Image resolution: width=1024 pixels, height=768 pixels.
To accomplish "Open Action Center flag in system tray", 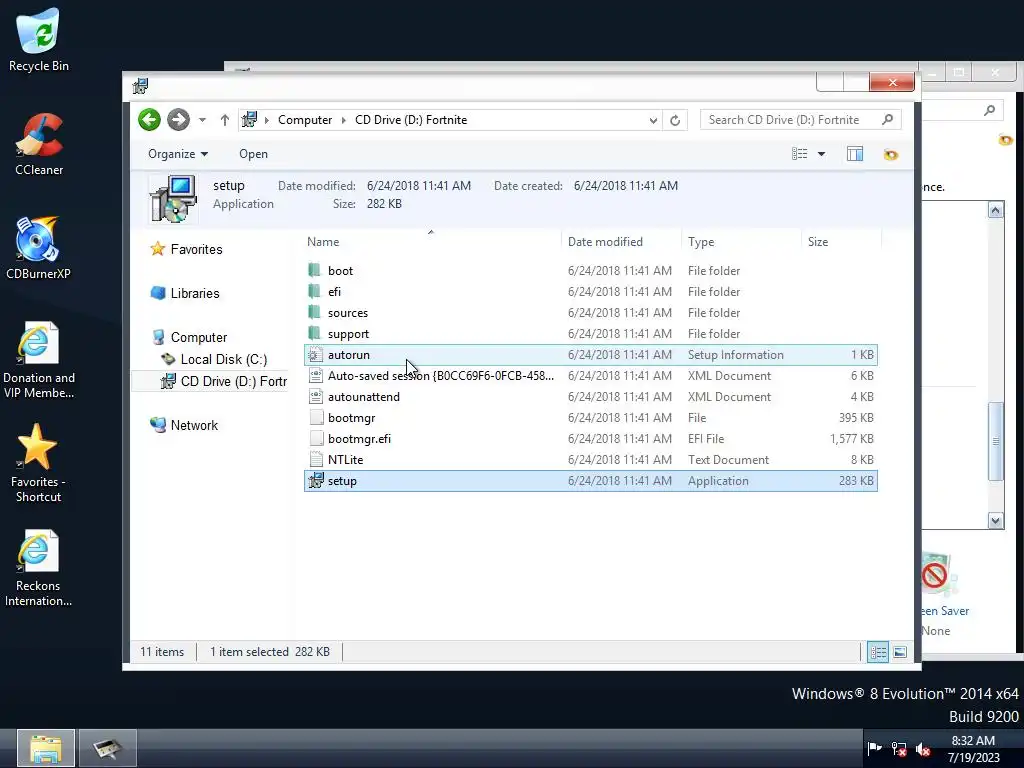I will tap(874, 748).
